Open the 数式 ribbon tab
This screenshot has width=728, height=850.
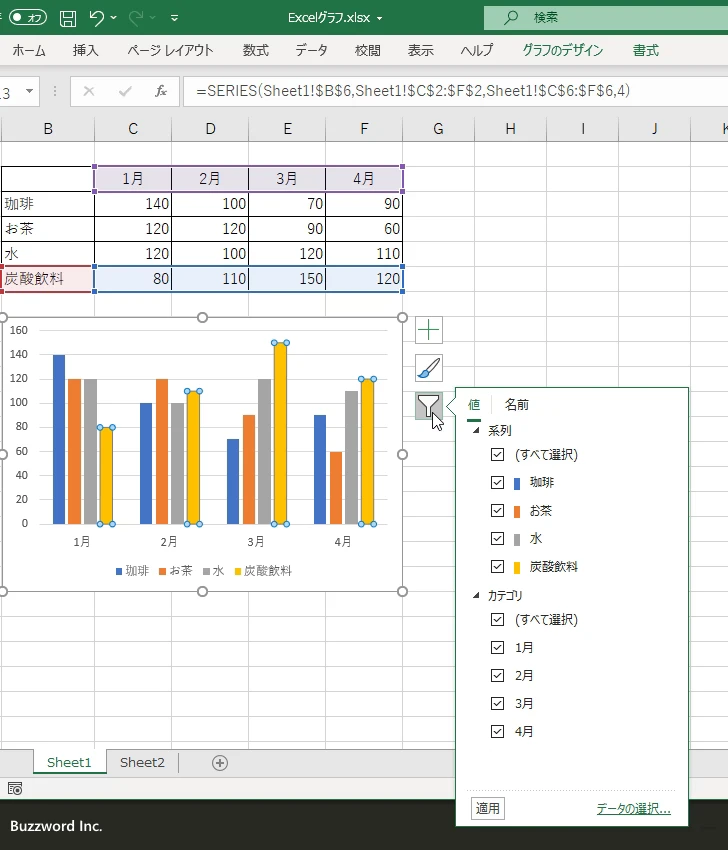pyautogui.click(x=255, y=50)
